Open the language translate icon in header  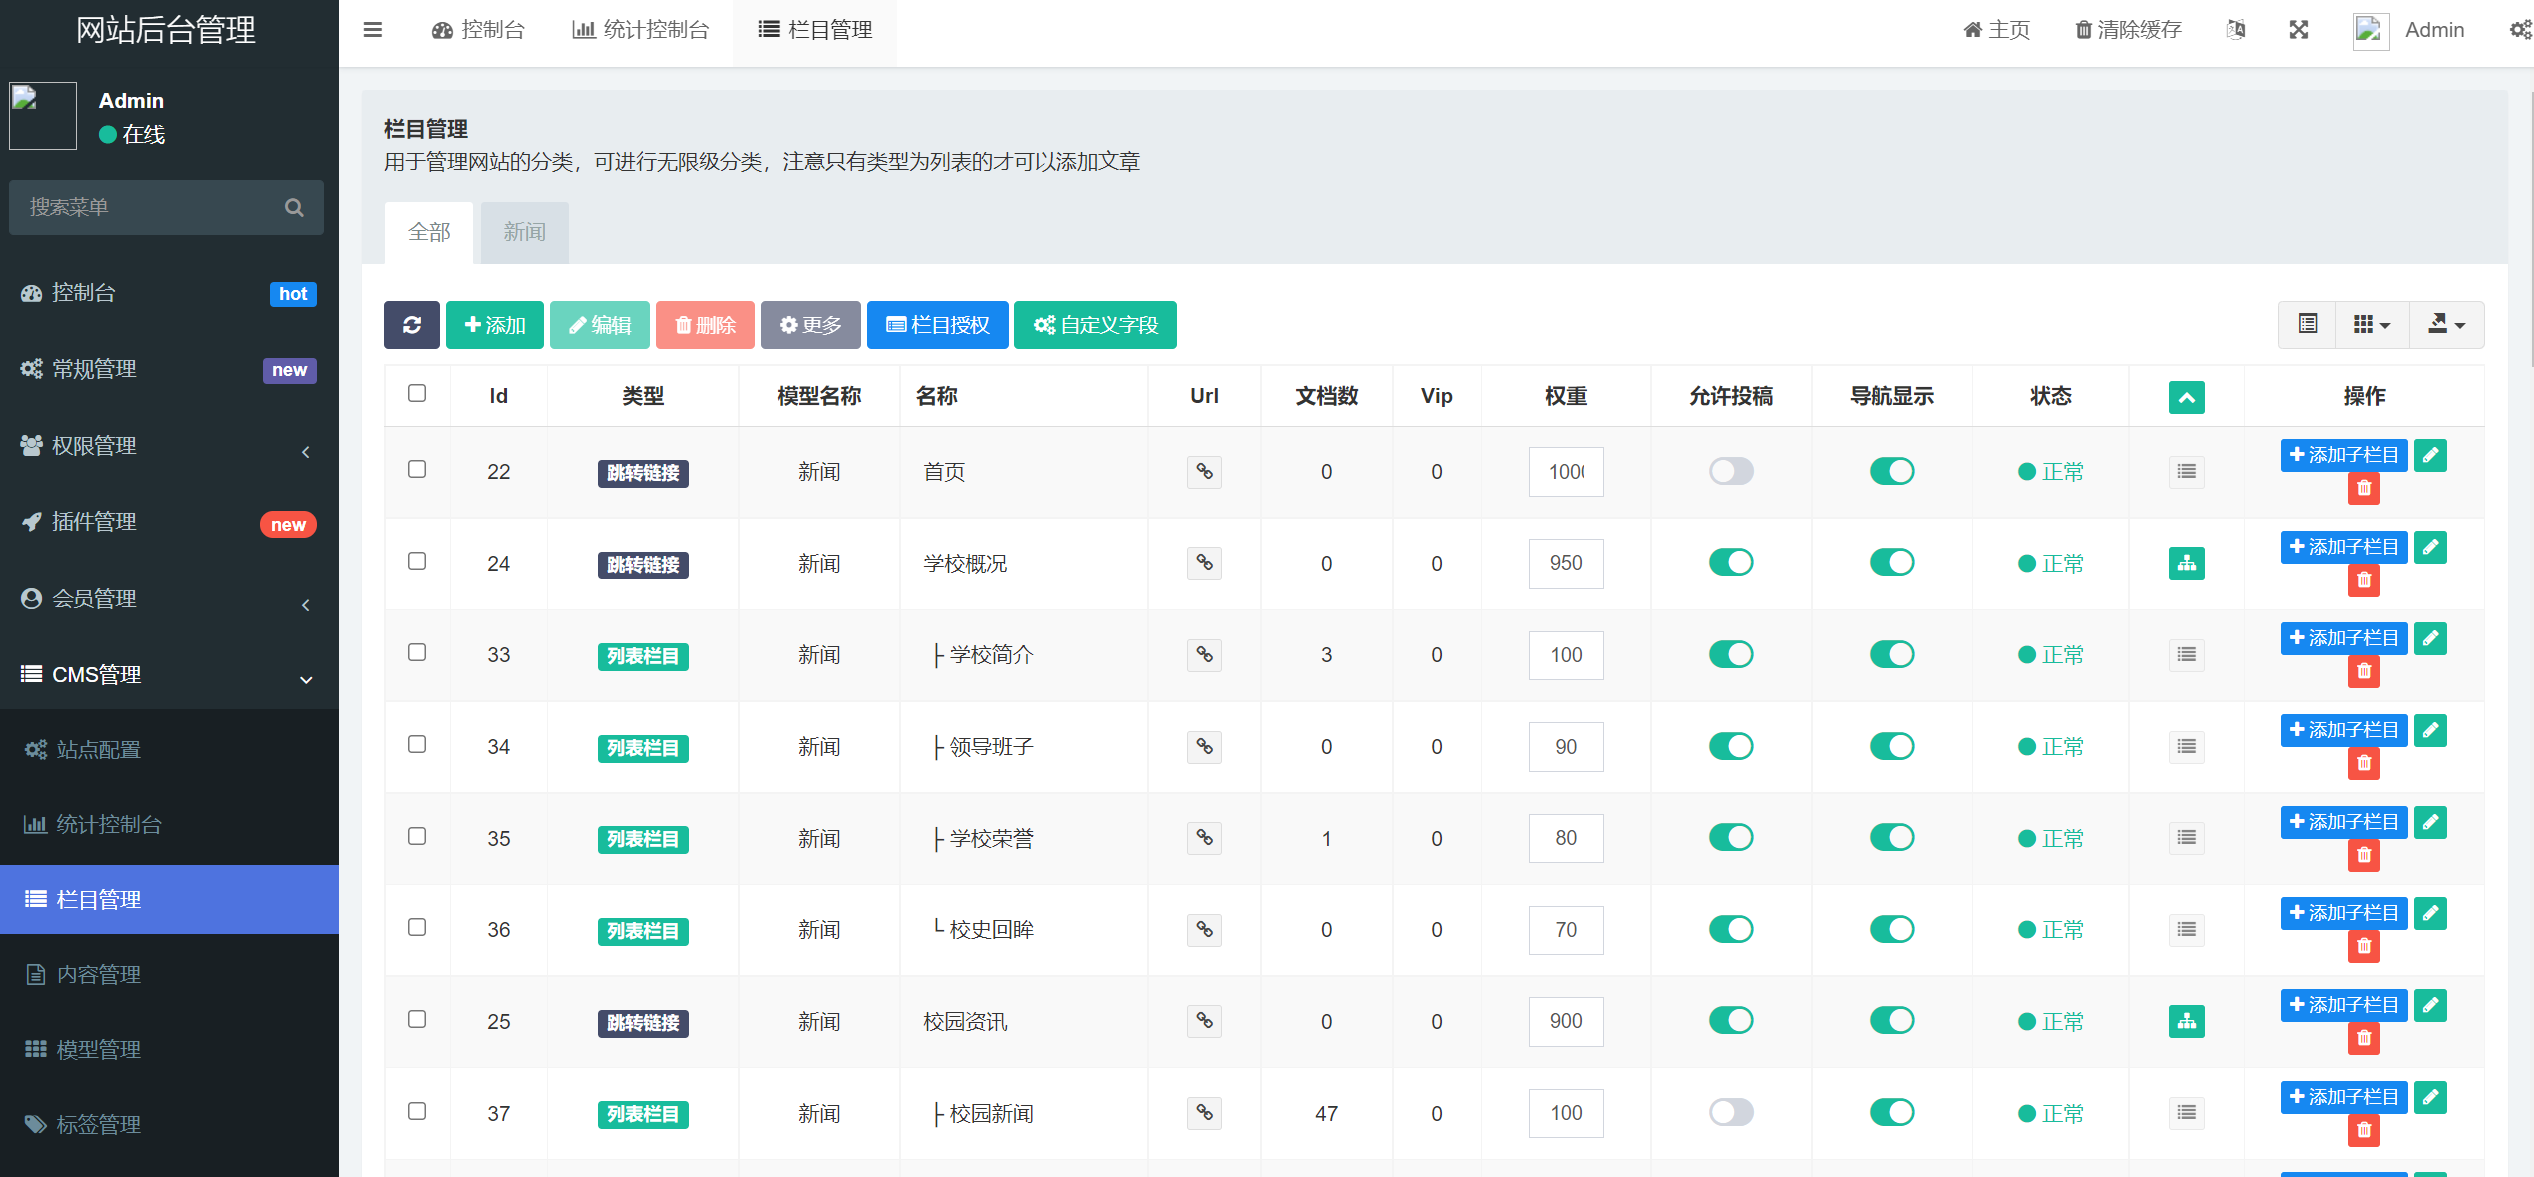(2236, 30)
